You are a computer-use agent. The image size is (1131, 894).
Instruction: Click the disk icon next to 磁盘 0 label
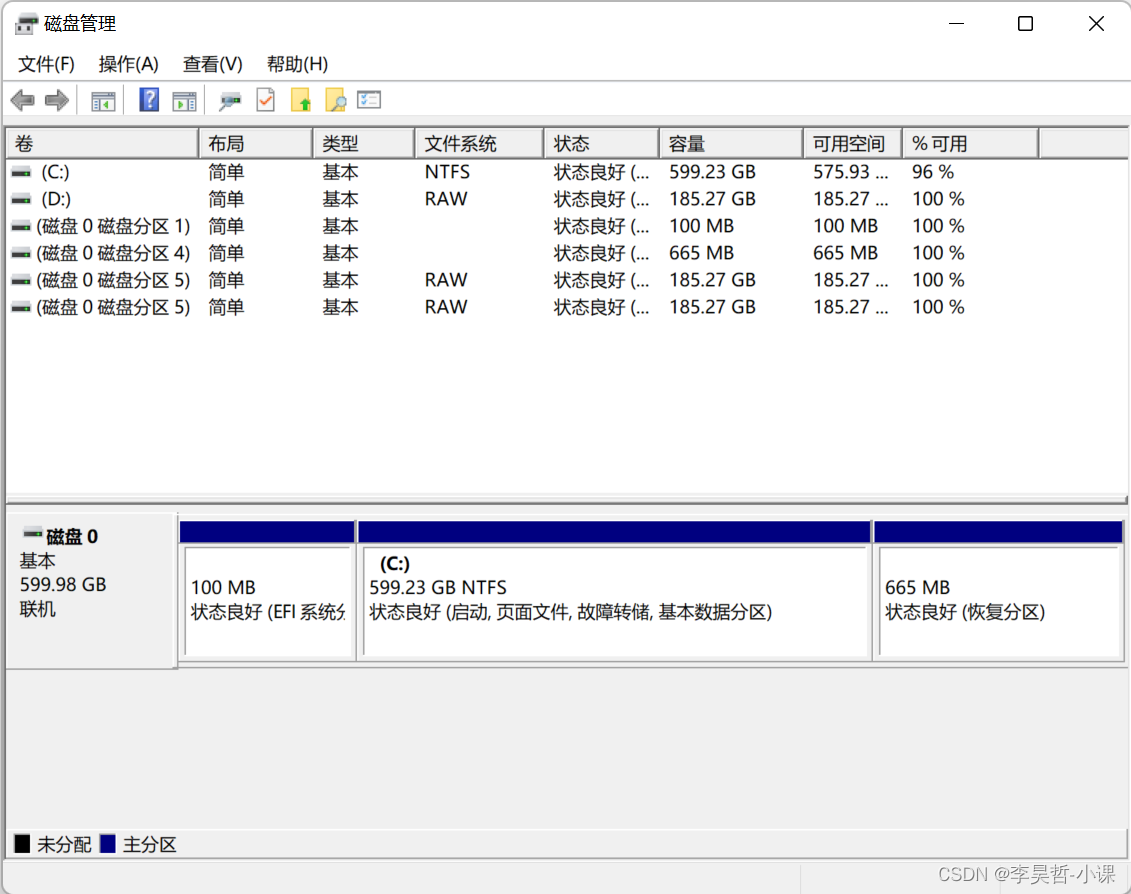(32, 534)
